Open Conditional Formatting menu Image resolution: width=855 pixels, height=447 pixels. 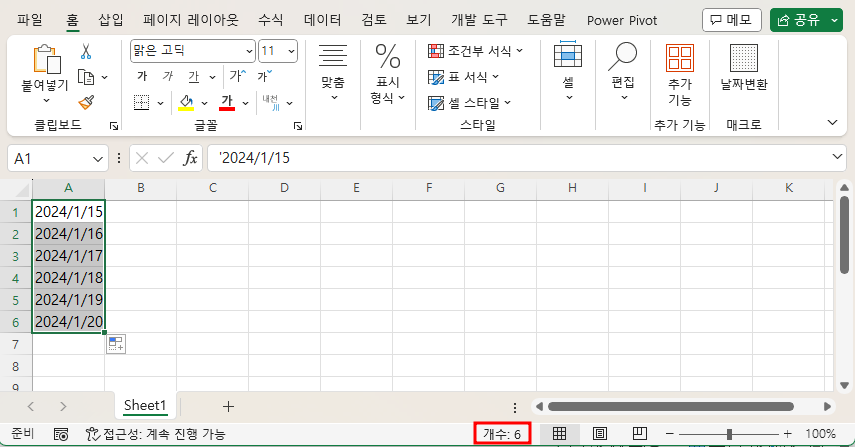(475, 51)
